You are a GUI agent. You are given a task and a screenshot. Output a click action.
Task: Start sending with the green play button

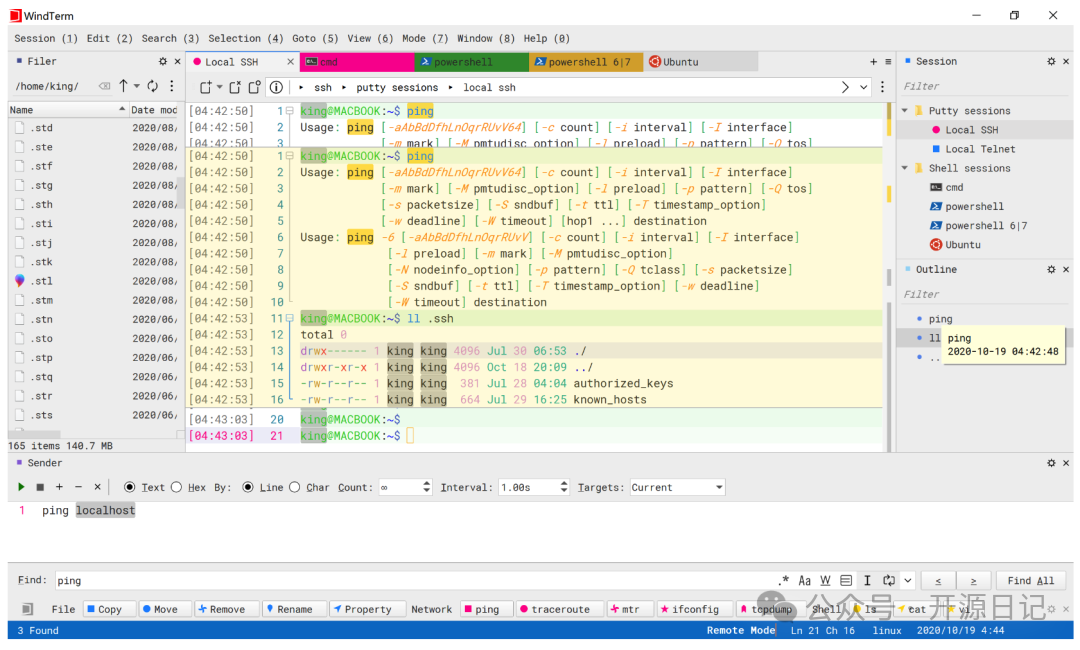click(x=21, y=487)
